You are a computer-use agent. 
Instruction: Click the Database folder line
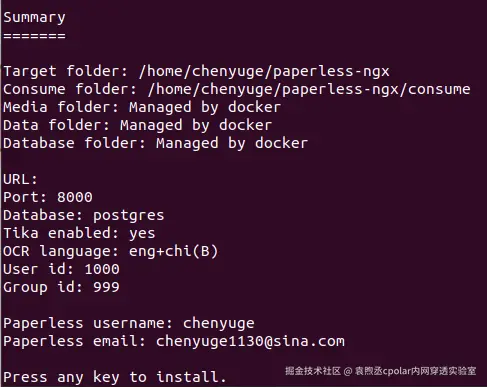click(x=156, y=144)
